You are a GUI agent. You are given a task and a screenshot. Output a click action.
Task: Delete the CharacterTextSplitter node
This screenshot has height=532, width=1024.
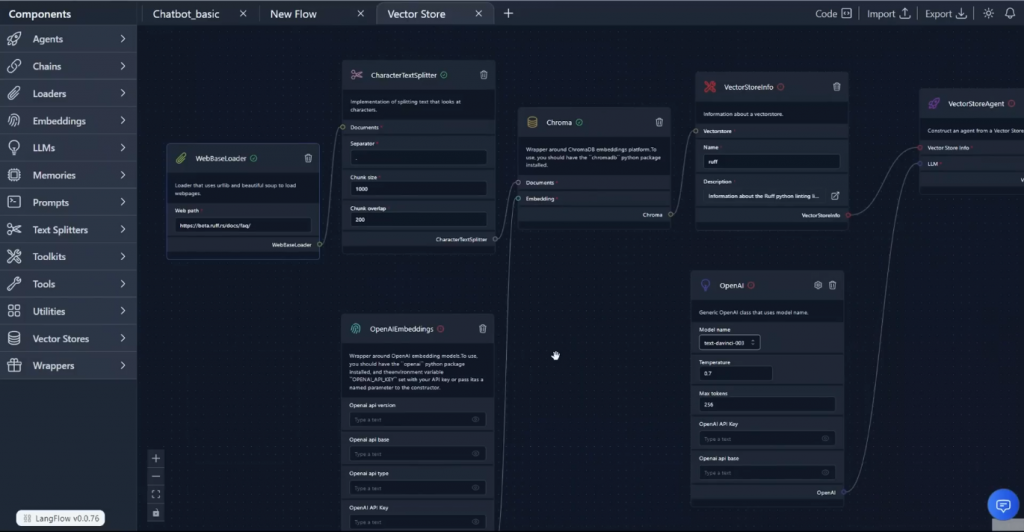[x=484, y=75]
